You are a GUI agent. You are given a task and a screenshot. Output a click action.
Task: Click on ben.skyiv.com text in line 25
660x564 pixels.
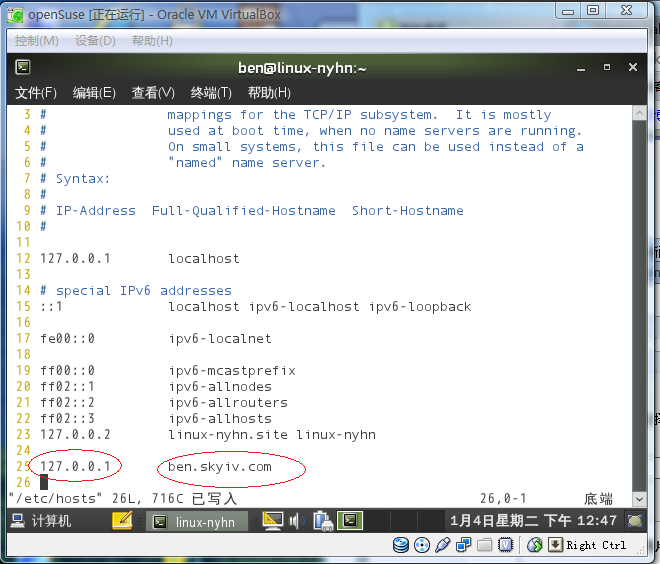click(x=220, y=467)
